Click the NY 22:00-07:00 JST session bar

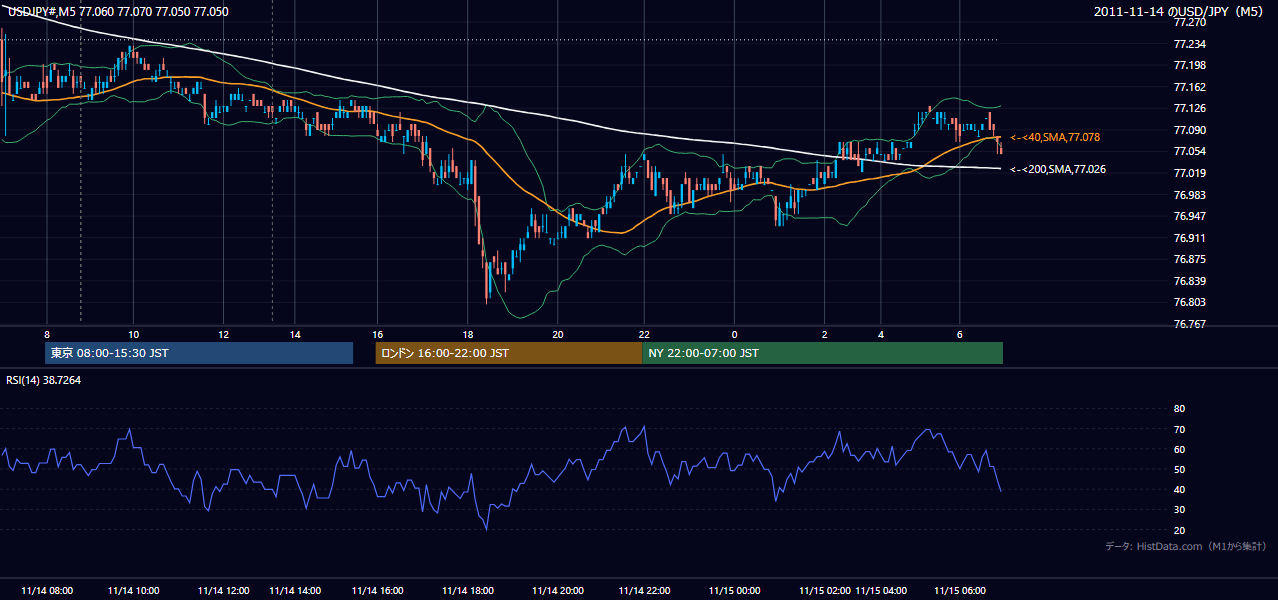click(822, 353)
